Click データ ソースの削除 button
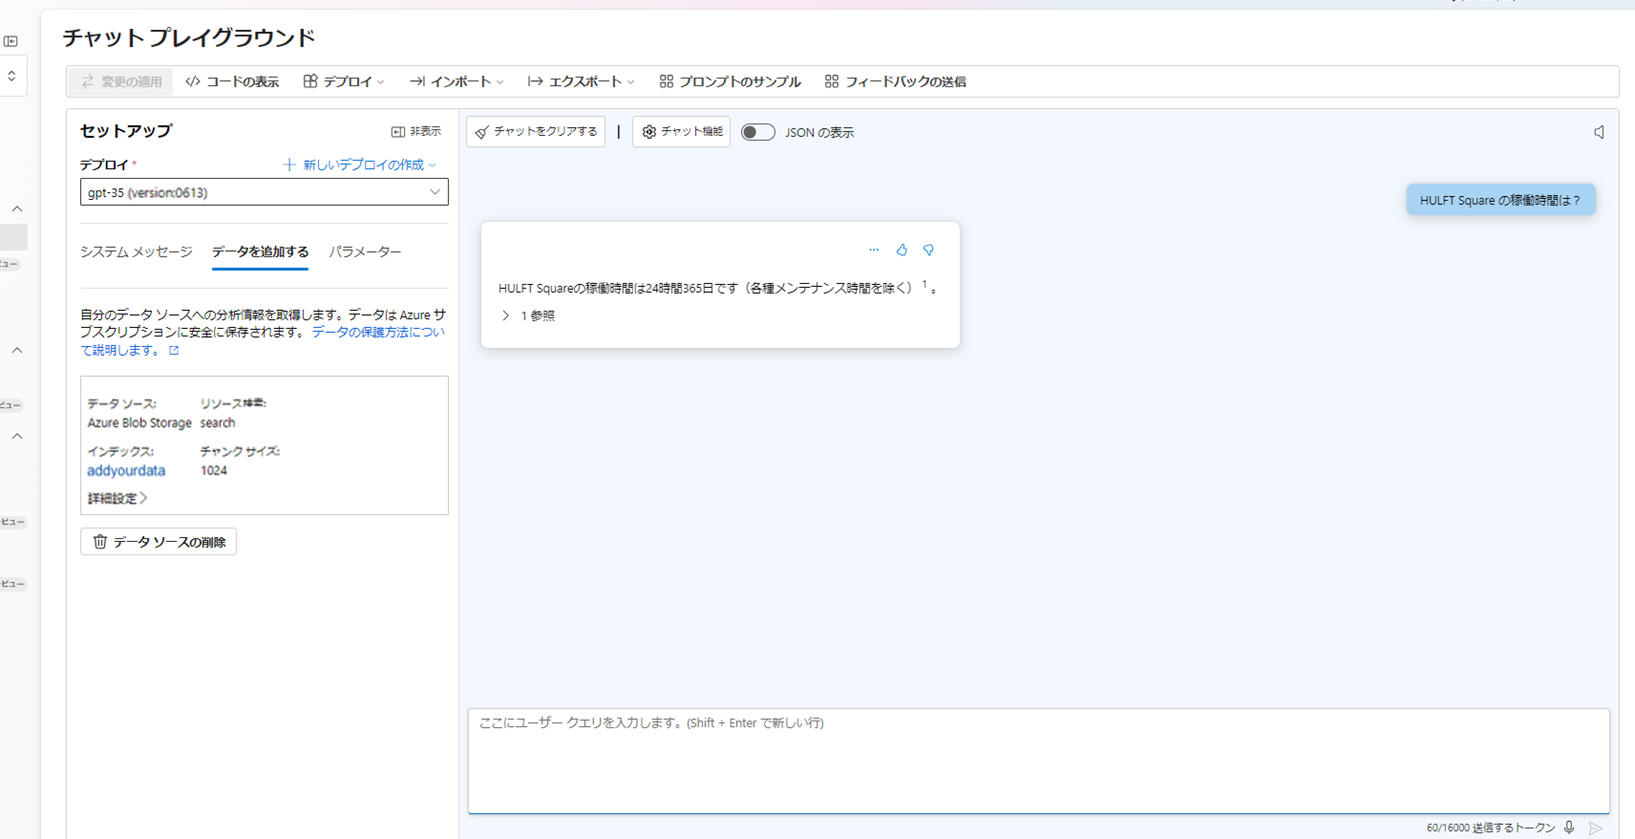The image size is (1635, 839). pyautogui.click(x=158, y=542)
